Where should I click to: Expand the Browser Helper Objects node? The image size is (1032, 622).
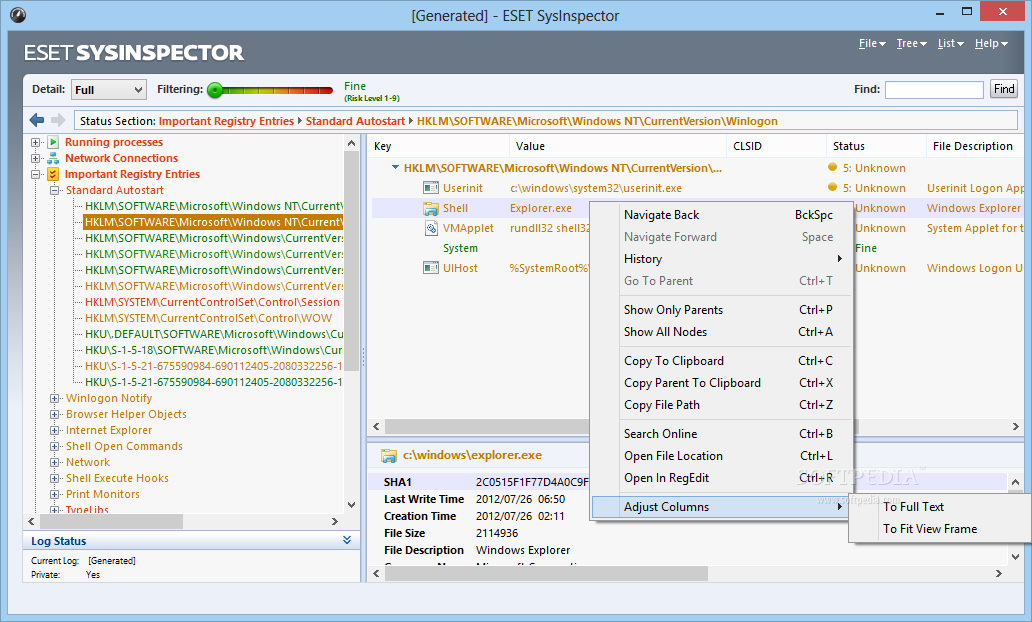click(55, 414)
